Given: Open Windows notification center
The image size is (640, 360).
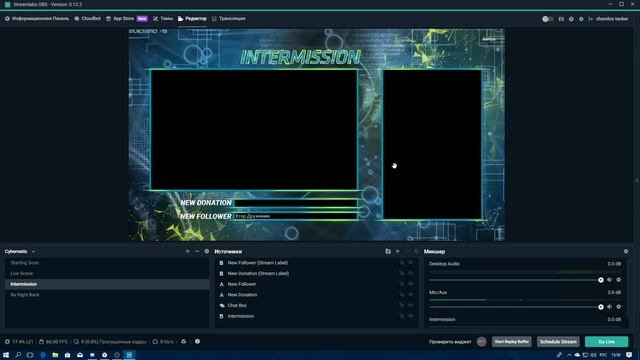Looking at the screenshot, I should (629, 355).
